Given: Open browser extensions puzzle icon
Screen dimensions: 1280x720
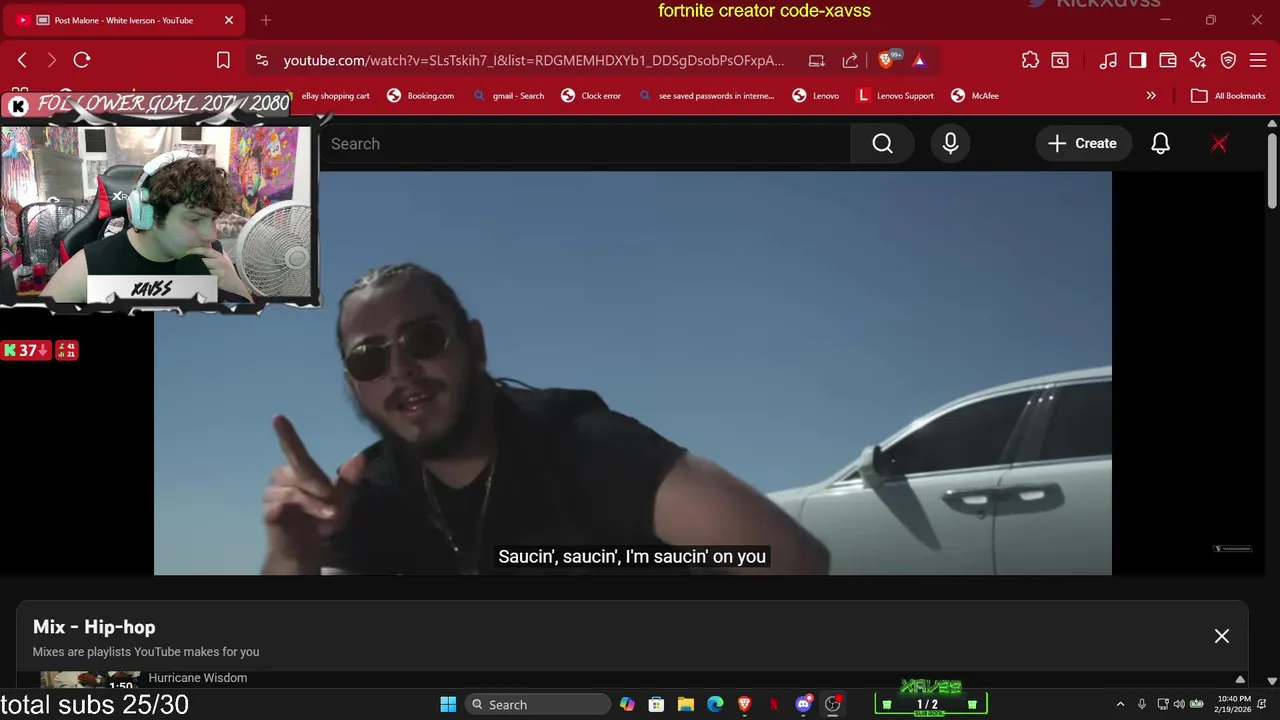Looking at the screenshot, I should tap(1030, 60).
